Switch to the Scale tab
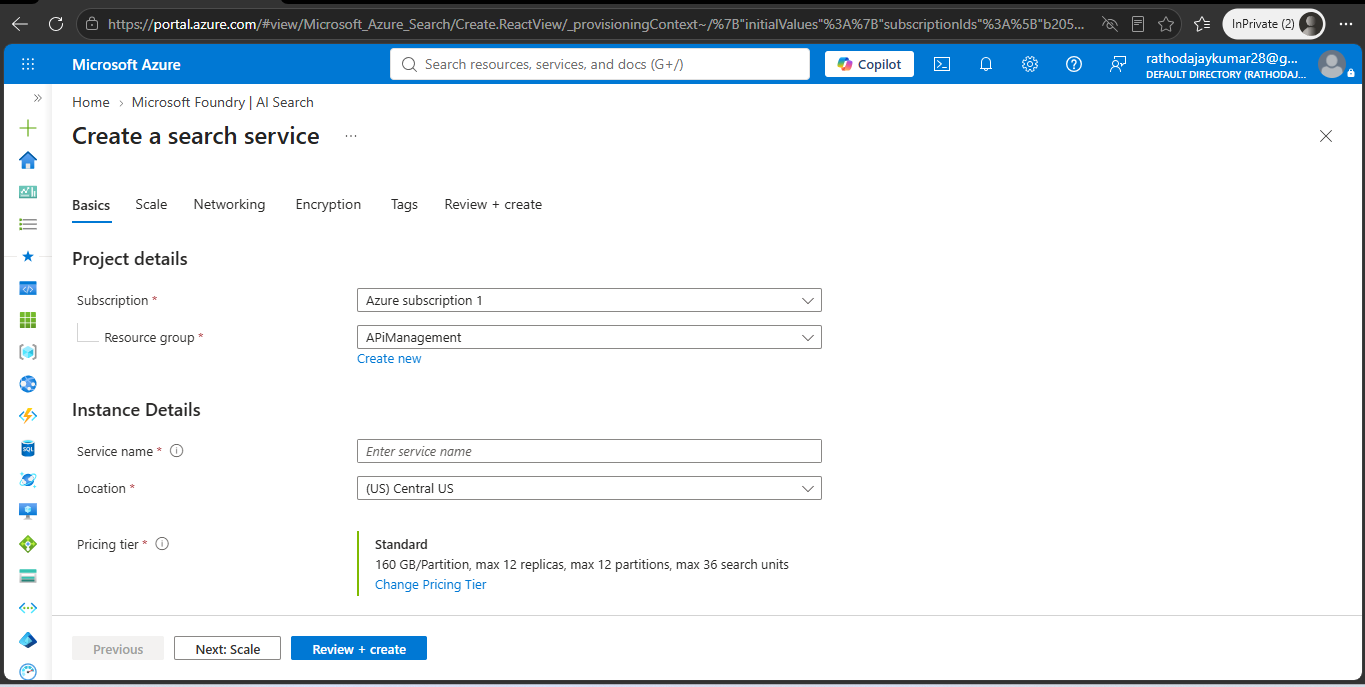 point(151,204)
